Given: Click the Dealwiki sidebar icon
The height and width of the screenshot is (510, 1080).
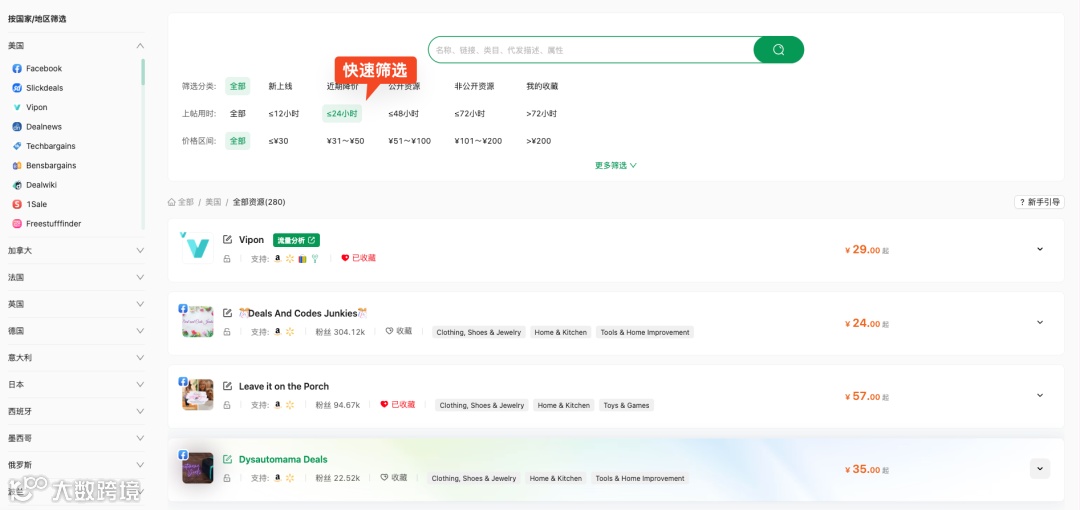Looking at the screenshot, I should 17,185.
